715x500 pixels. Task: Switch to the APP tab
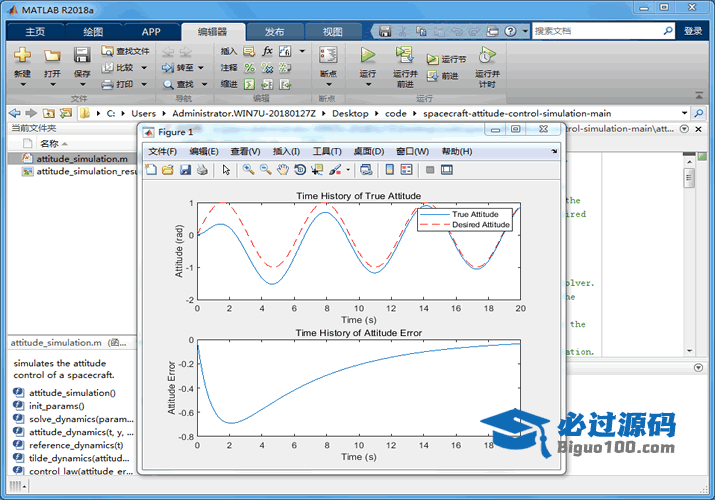pos(151,31)
